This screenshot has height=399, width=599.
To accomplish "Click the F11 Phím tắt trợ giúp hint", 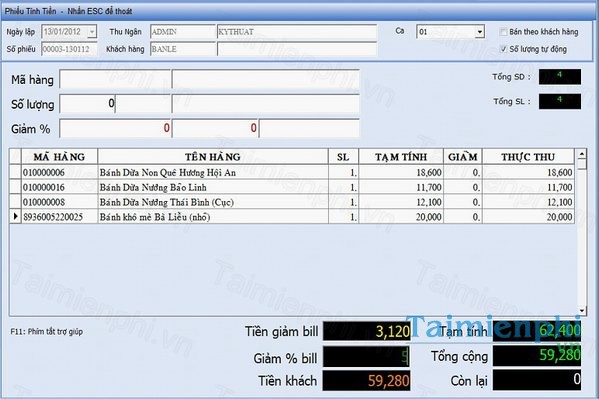I will tap(47, 331).
